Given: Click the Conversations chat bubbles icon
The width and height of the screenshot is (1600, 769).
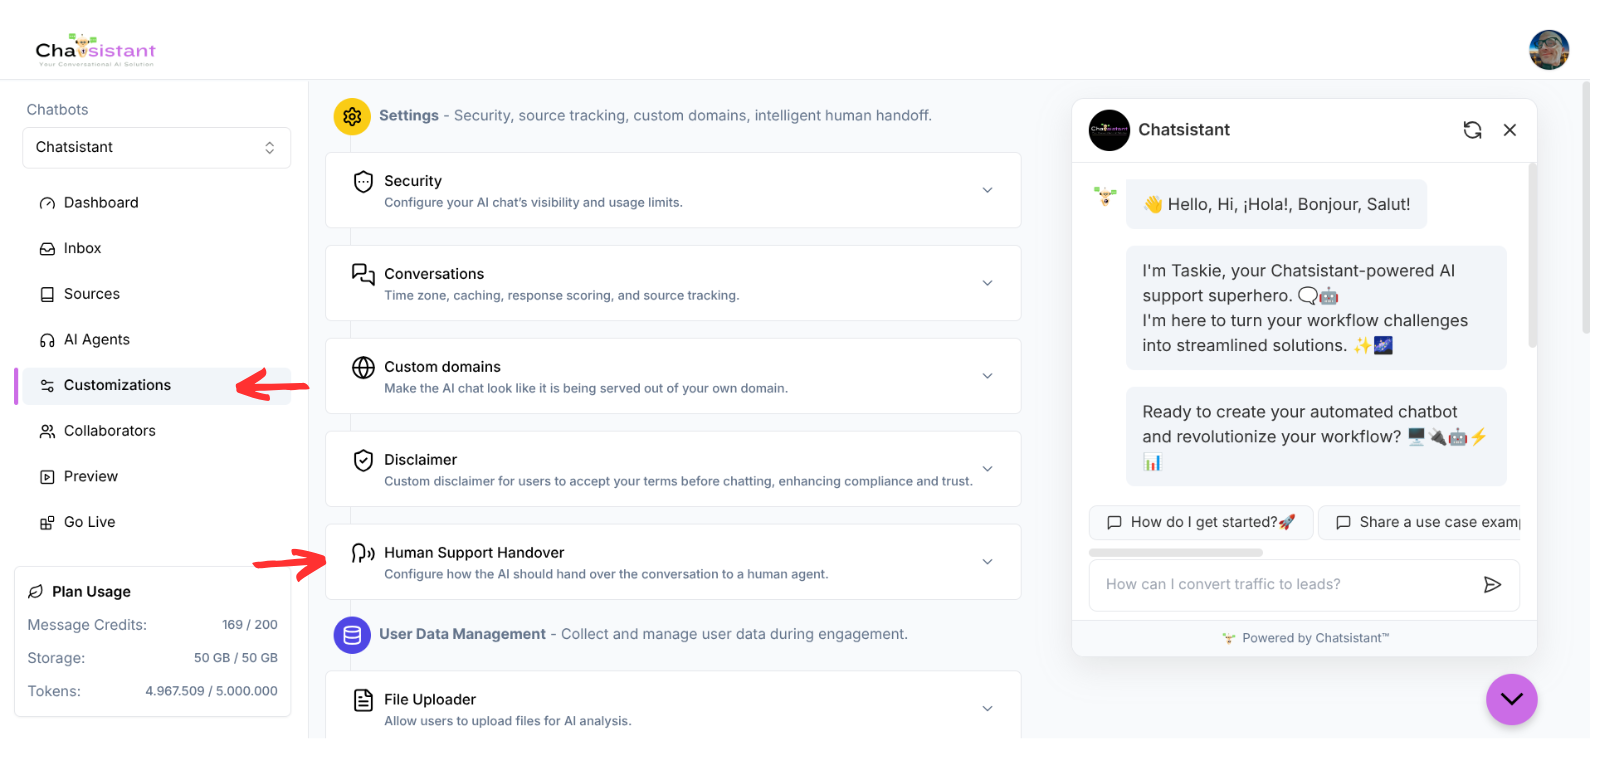Looking at the screenshot, I should coord(363,274).
